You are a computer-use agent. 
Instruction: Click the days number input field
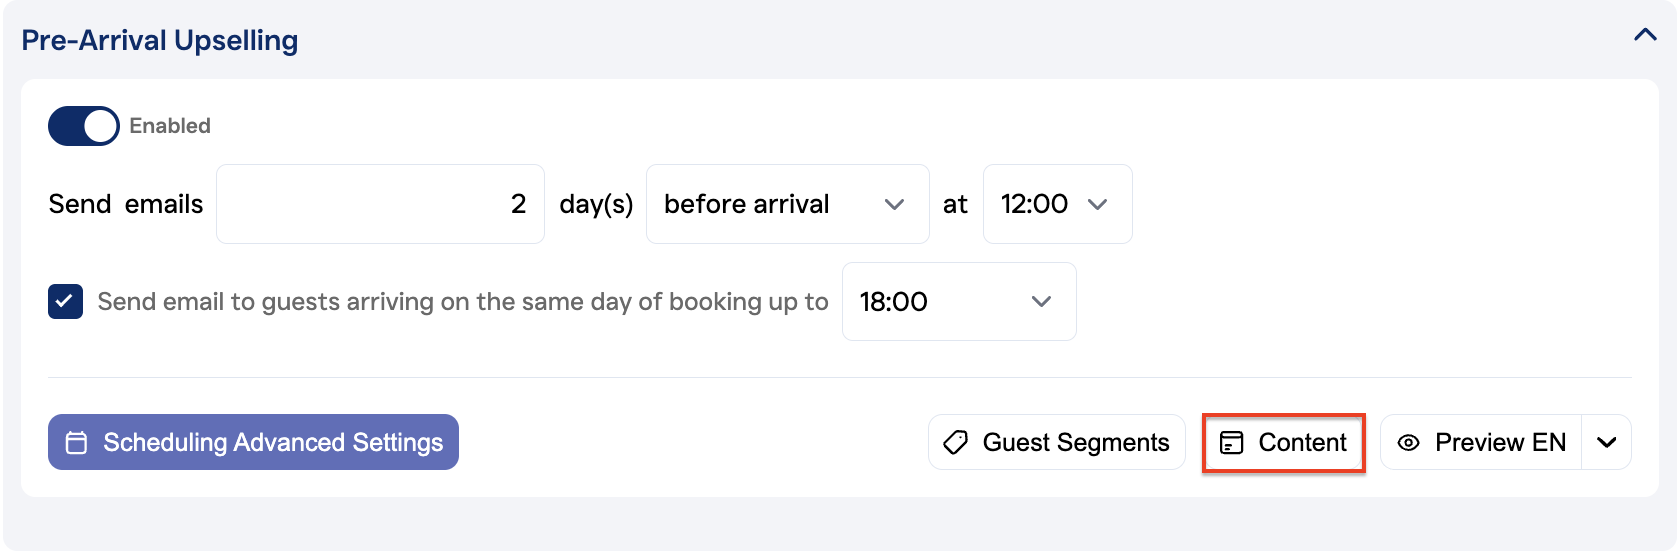[380, 204]
